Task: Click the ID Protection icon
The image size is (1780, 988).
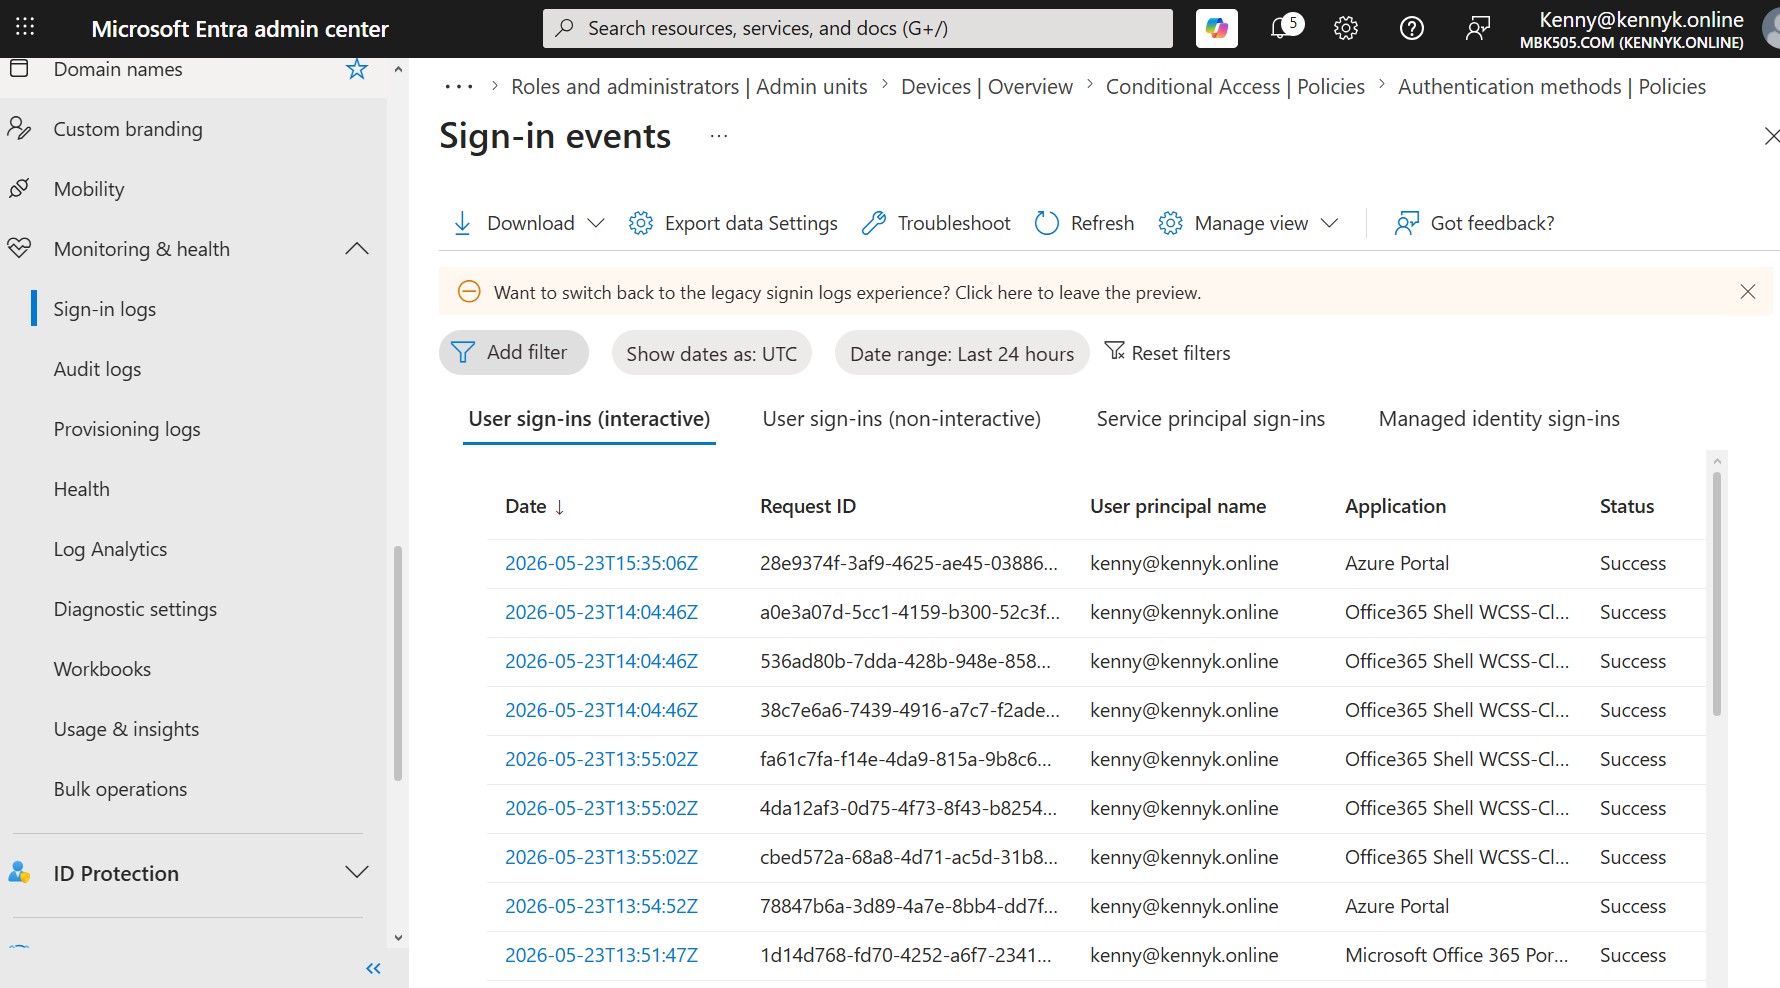Action: pos(19,872)
